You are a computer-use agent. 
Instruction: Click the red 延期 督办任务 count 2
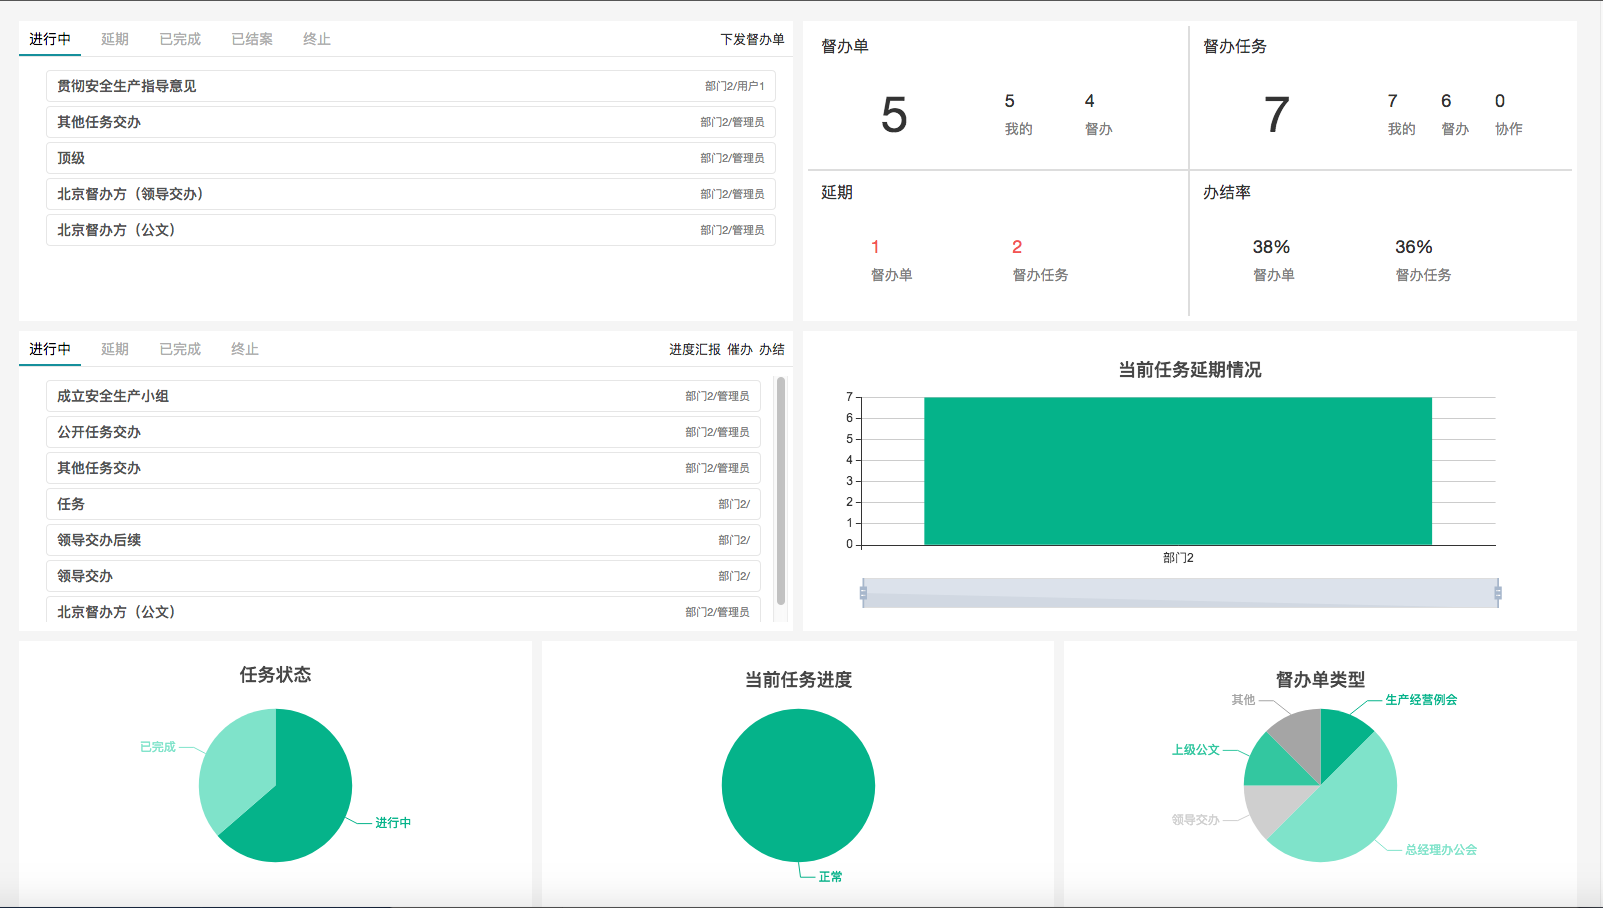pos(1017,247)
